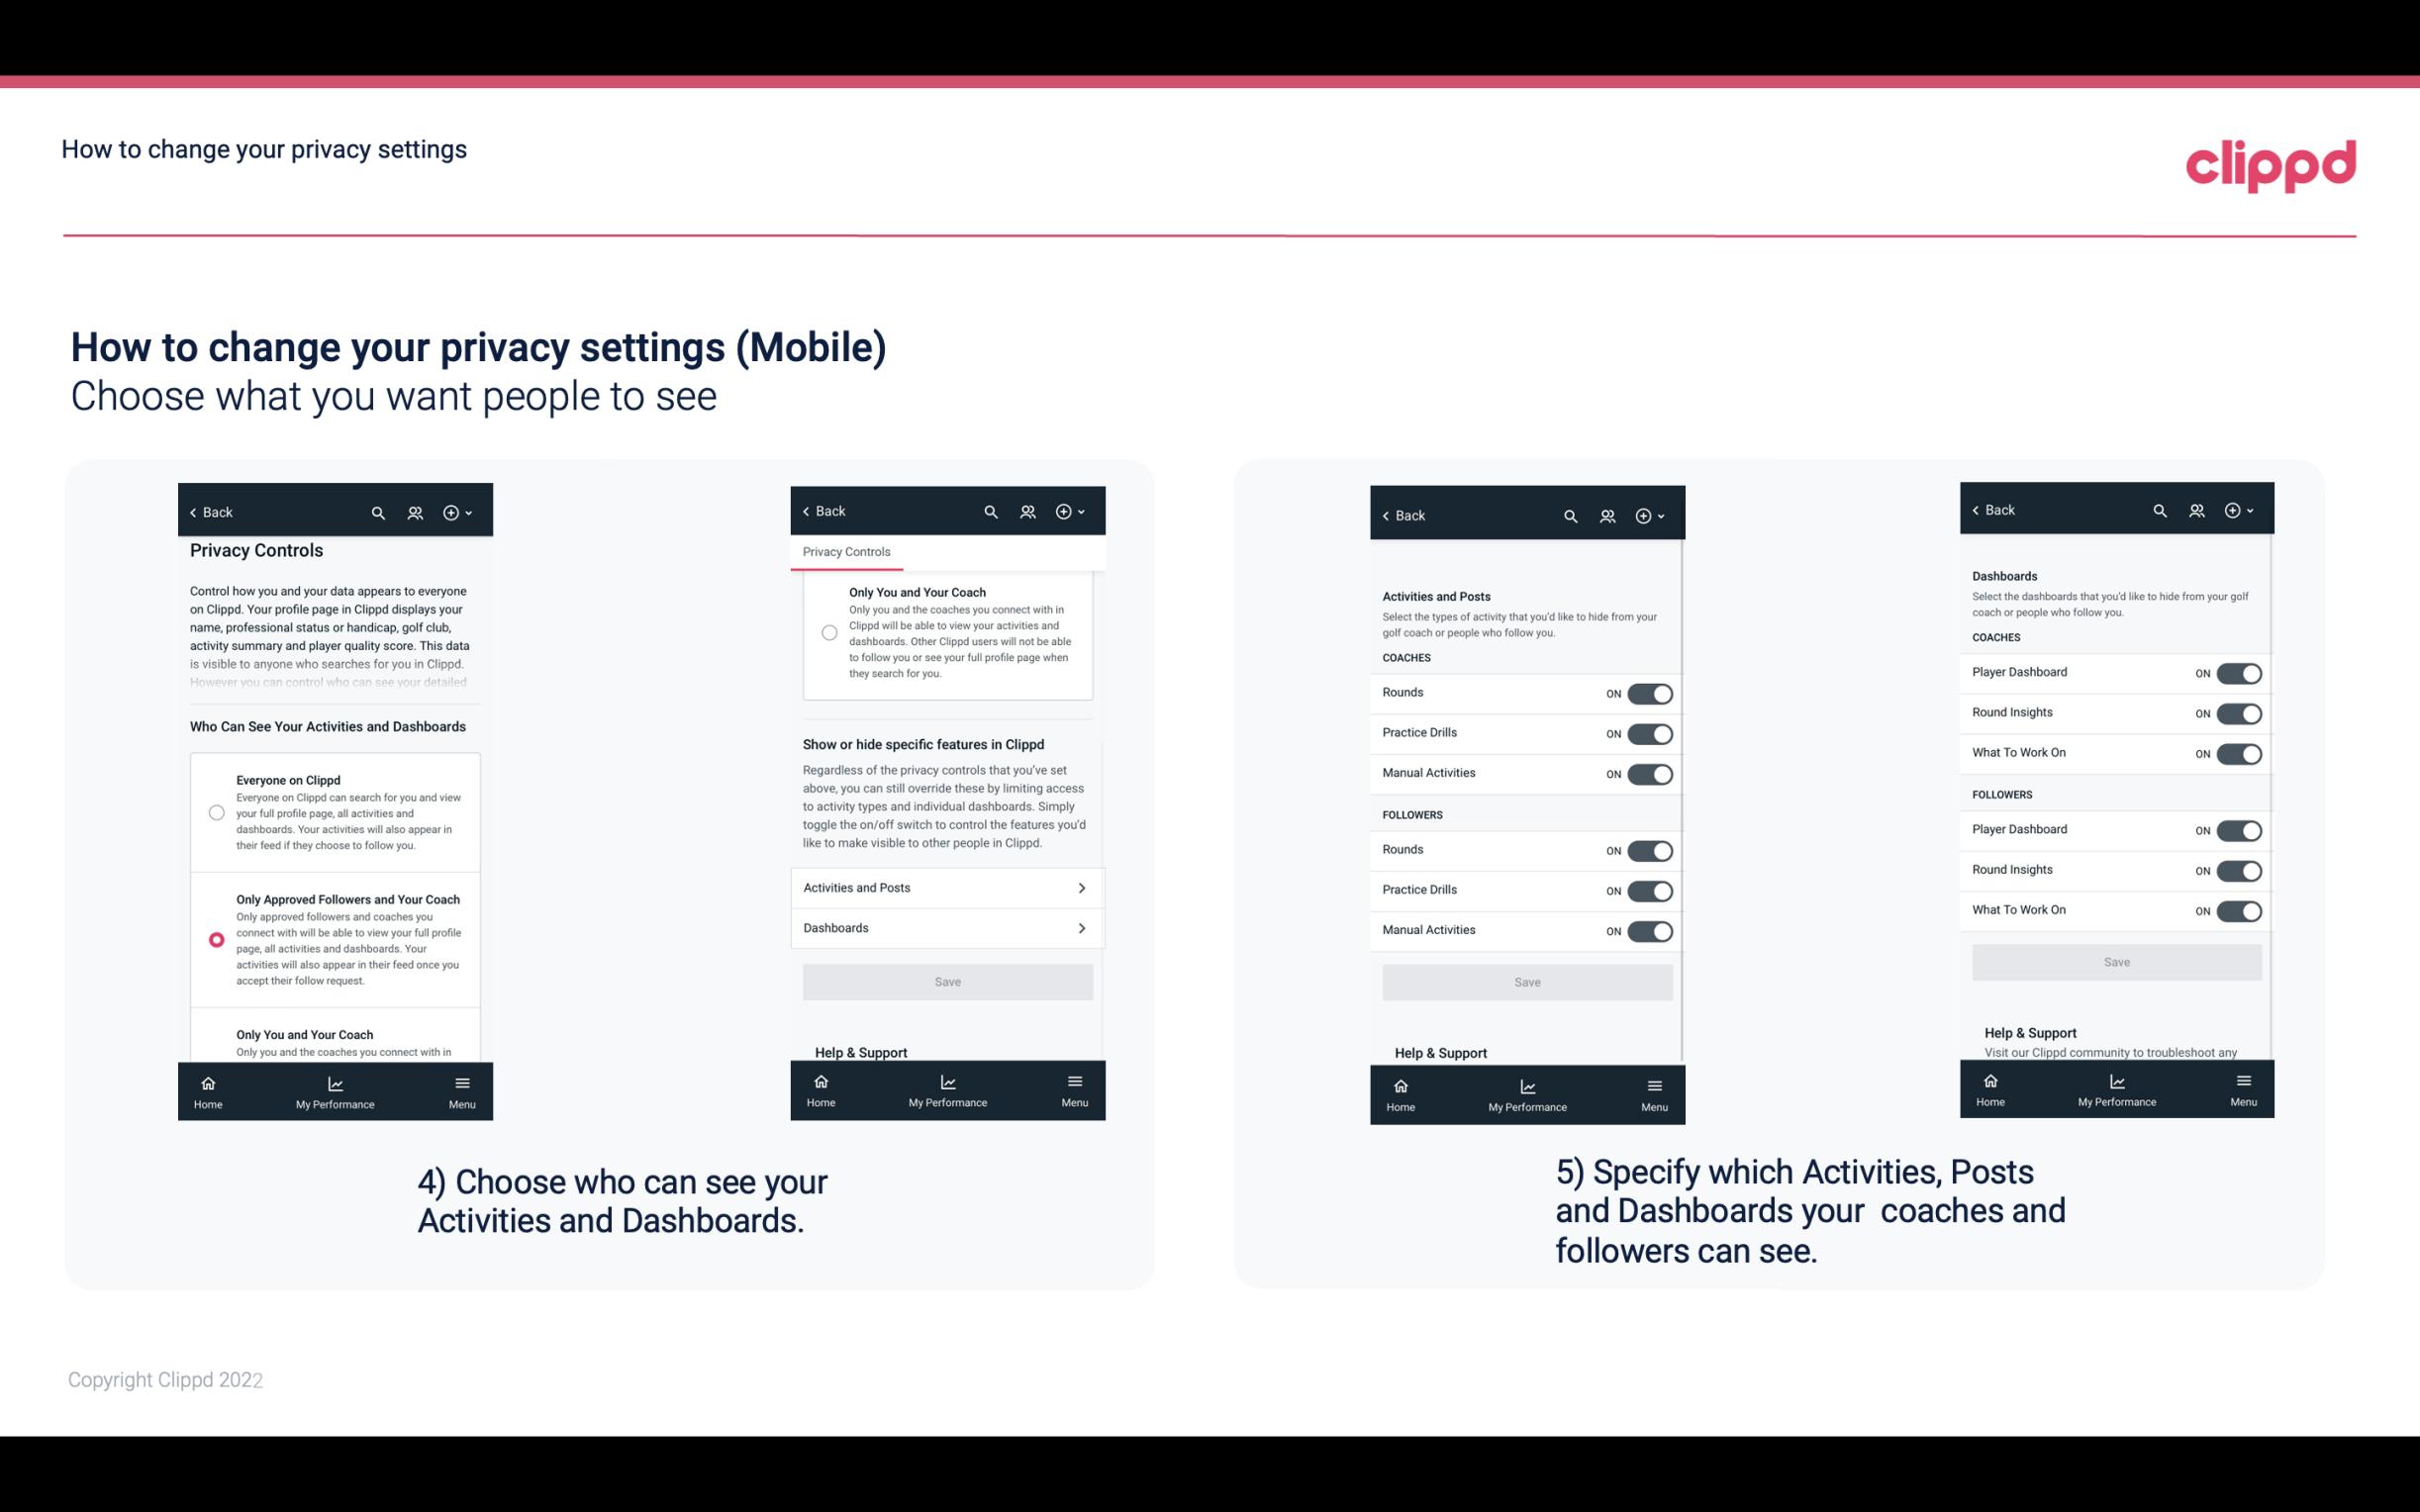Click Save button on Dashboards screen
2420x1512 pixels.
tap(2113, 960)
